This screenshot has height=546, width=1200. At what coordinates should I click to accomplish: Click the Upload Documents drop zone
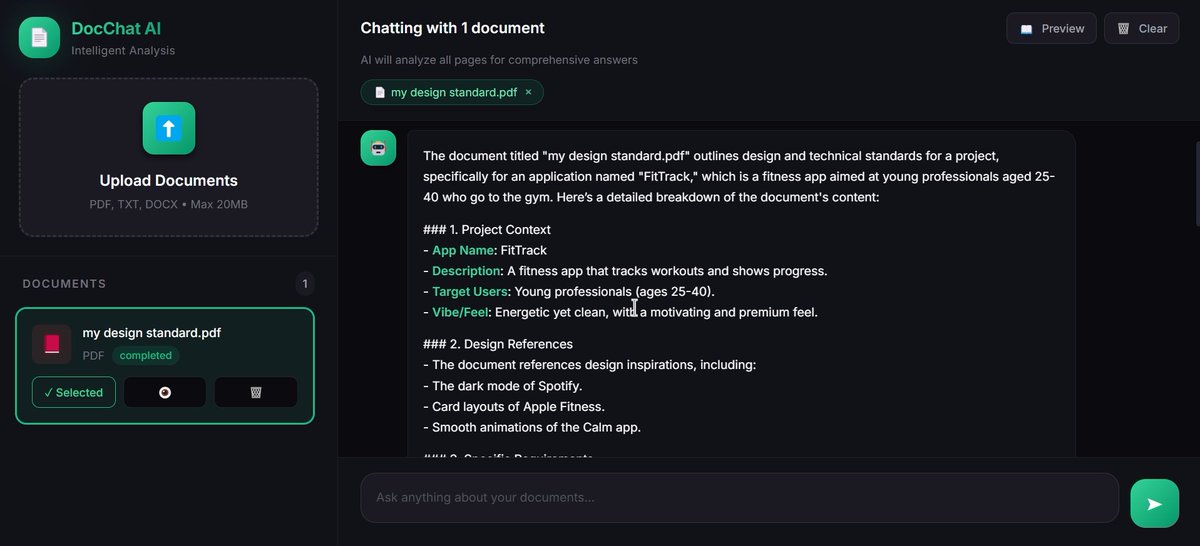point(169,157)
